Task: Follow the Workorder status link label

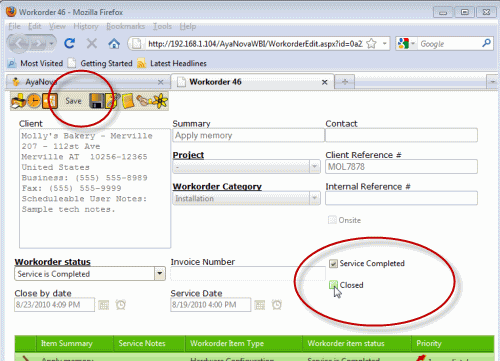Action: [x=53, y=262]
